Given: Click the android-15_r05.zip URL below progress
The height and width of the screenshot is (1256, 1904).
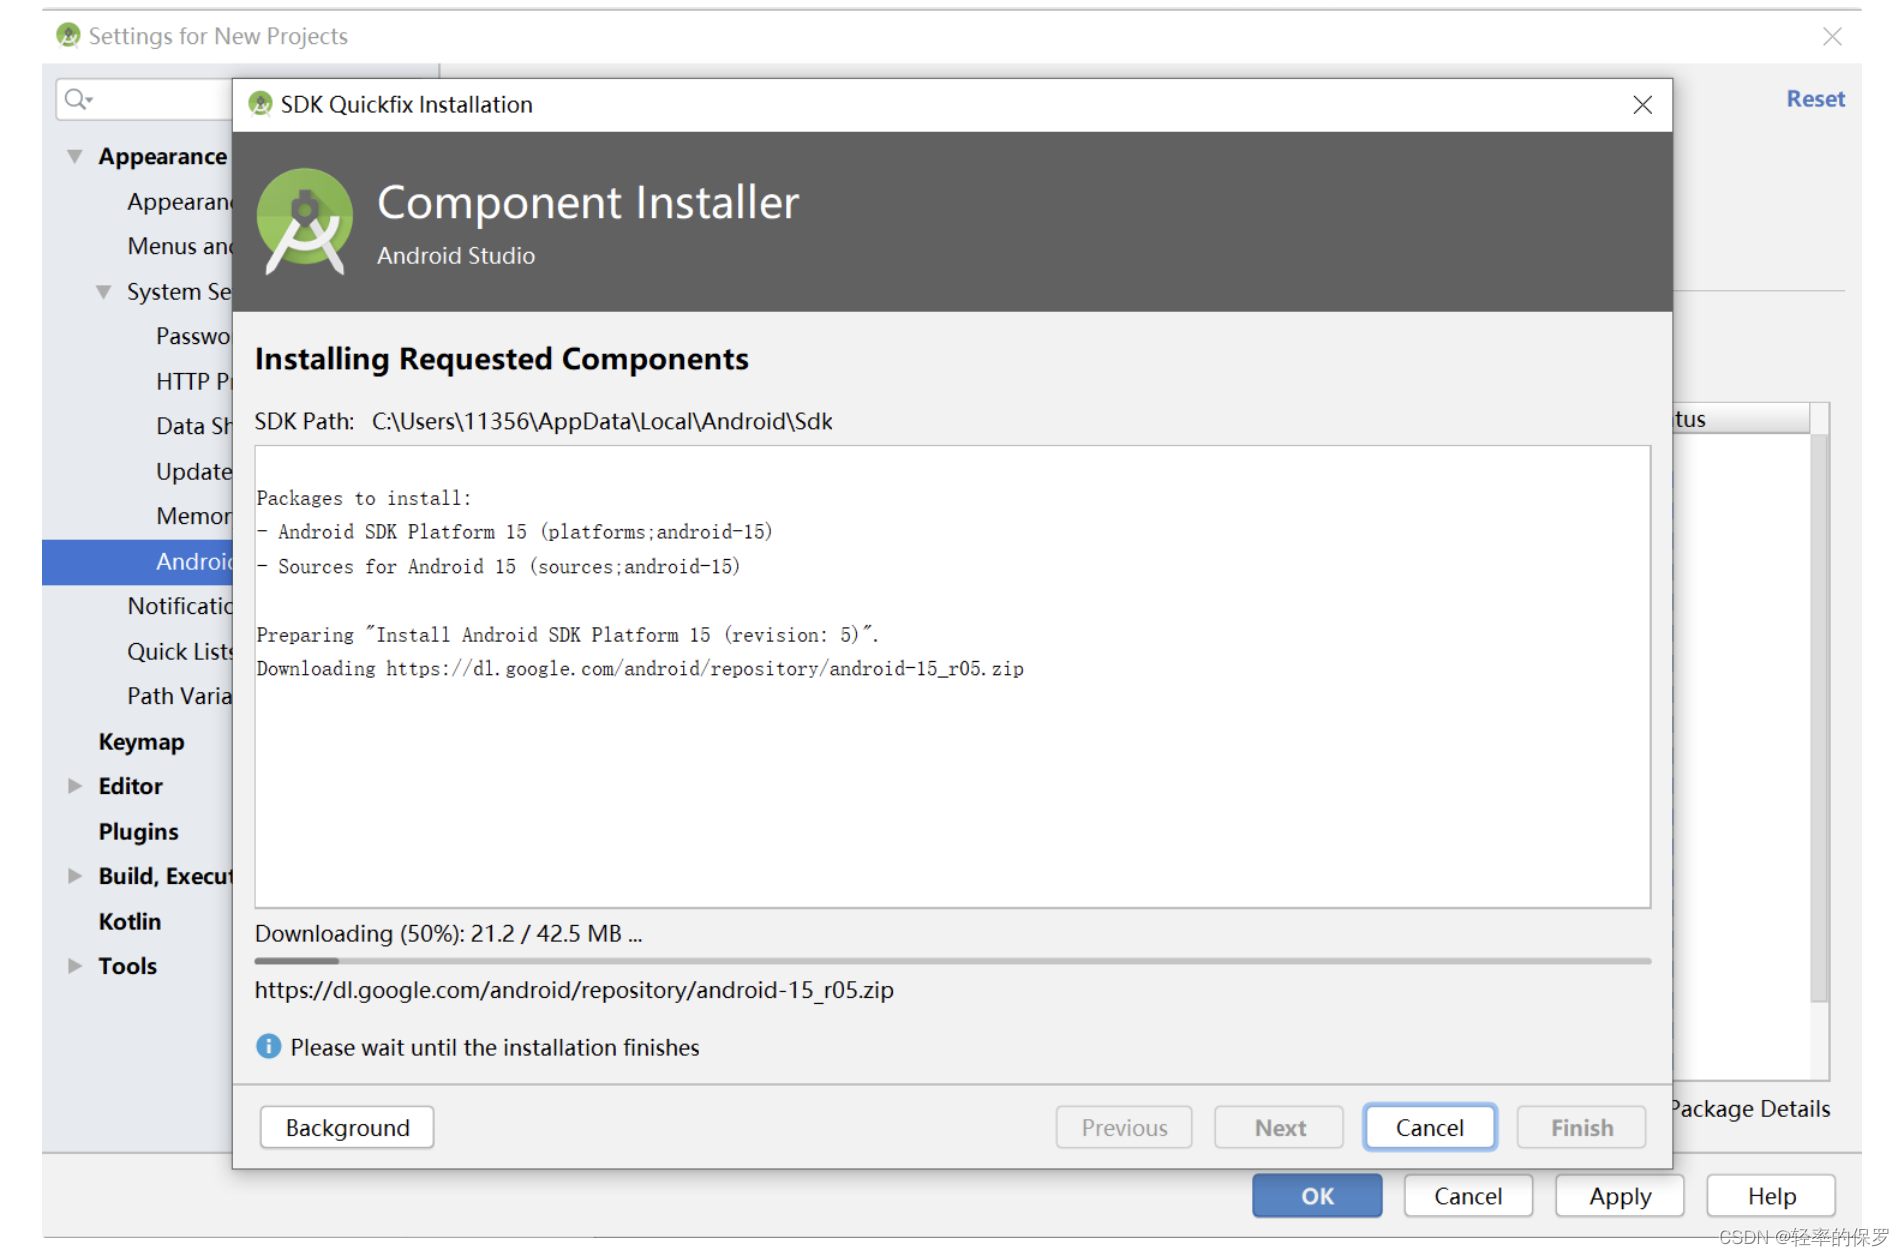Looking at the screenshot, I should (574, 990).
